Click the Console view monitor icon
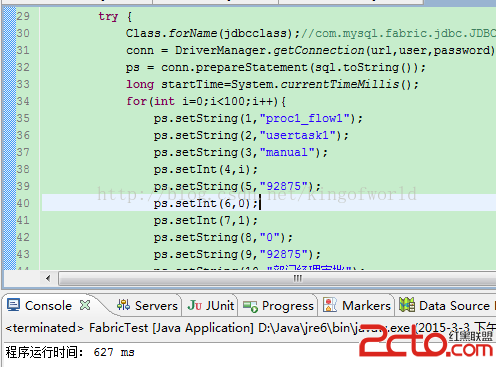Screen dimensions: 496x367 pyautogui.click(x=14, y=305)
